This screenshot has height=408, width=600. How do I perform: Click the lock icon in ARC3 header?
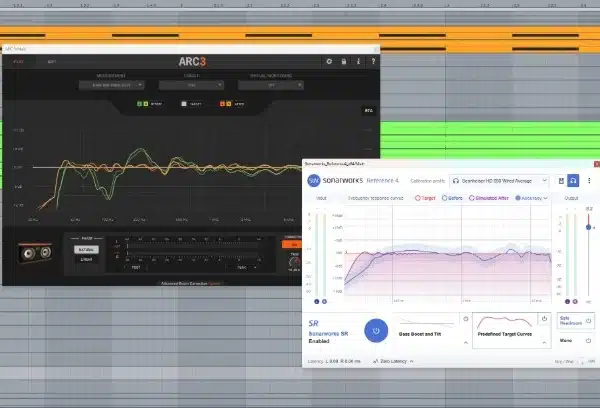pos(344,61)
